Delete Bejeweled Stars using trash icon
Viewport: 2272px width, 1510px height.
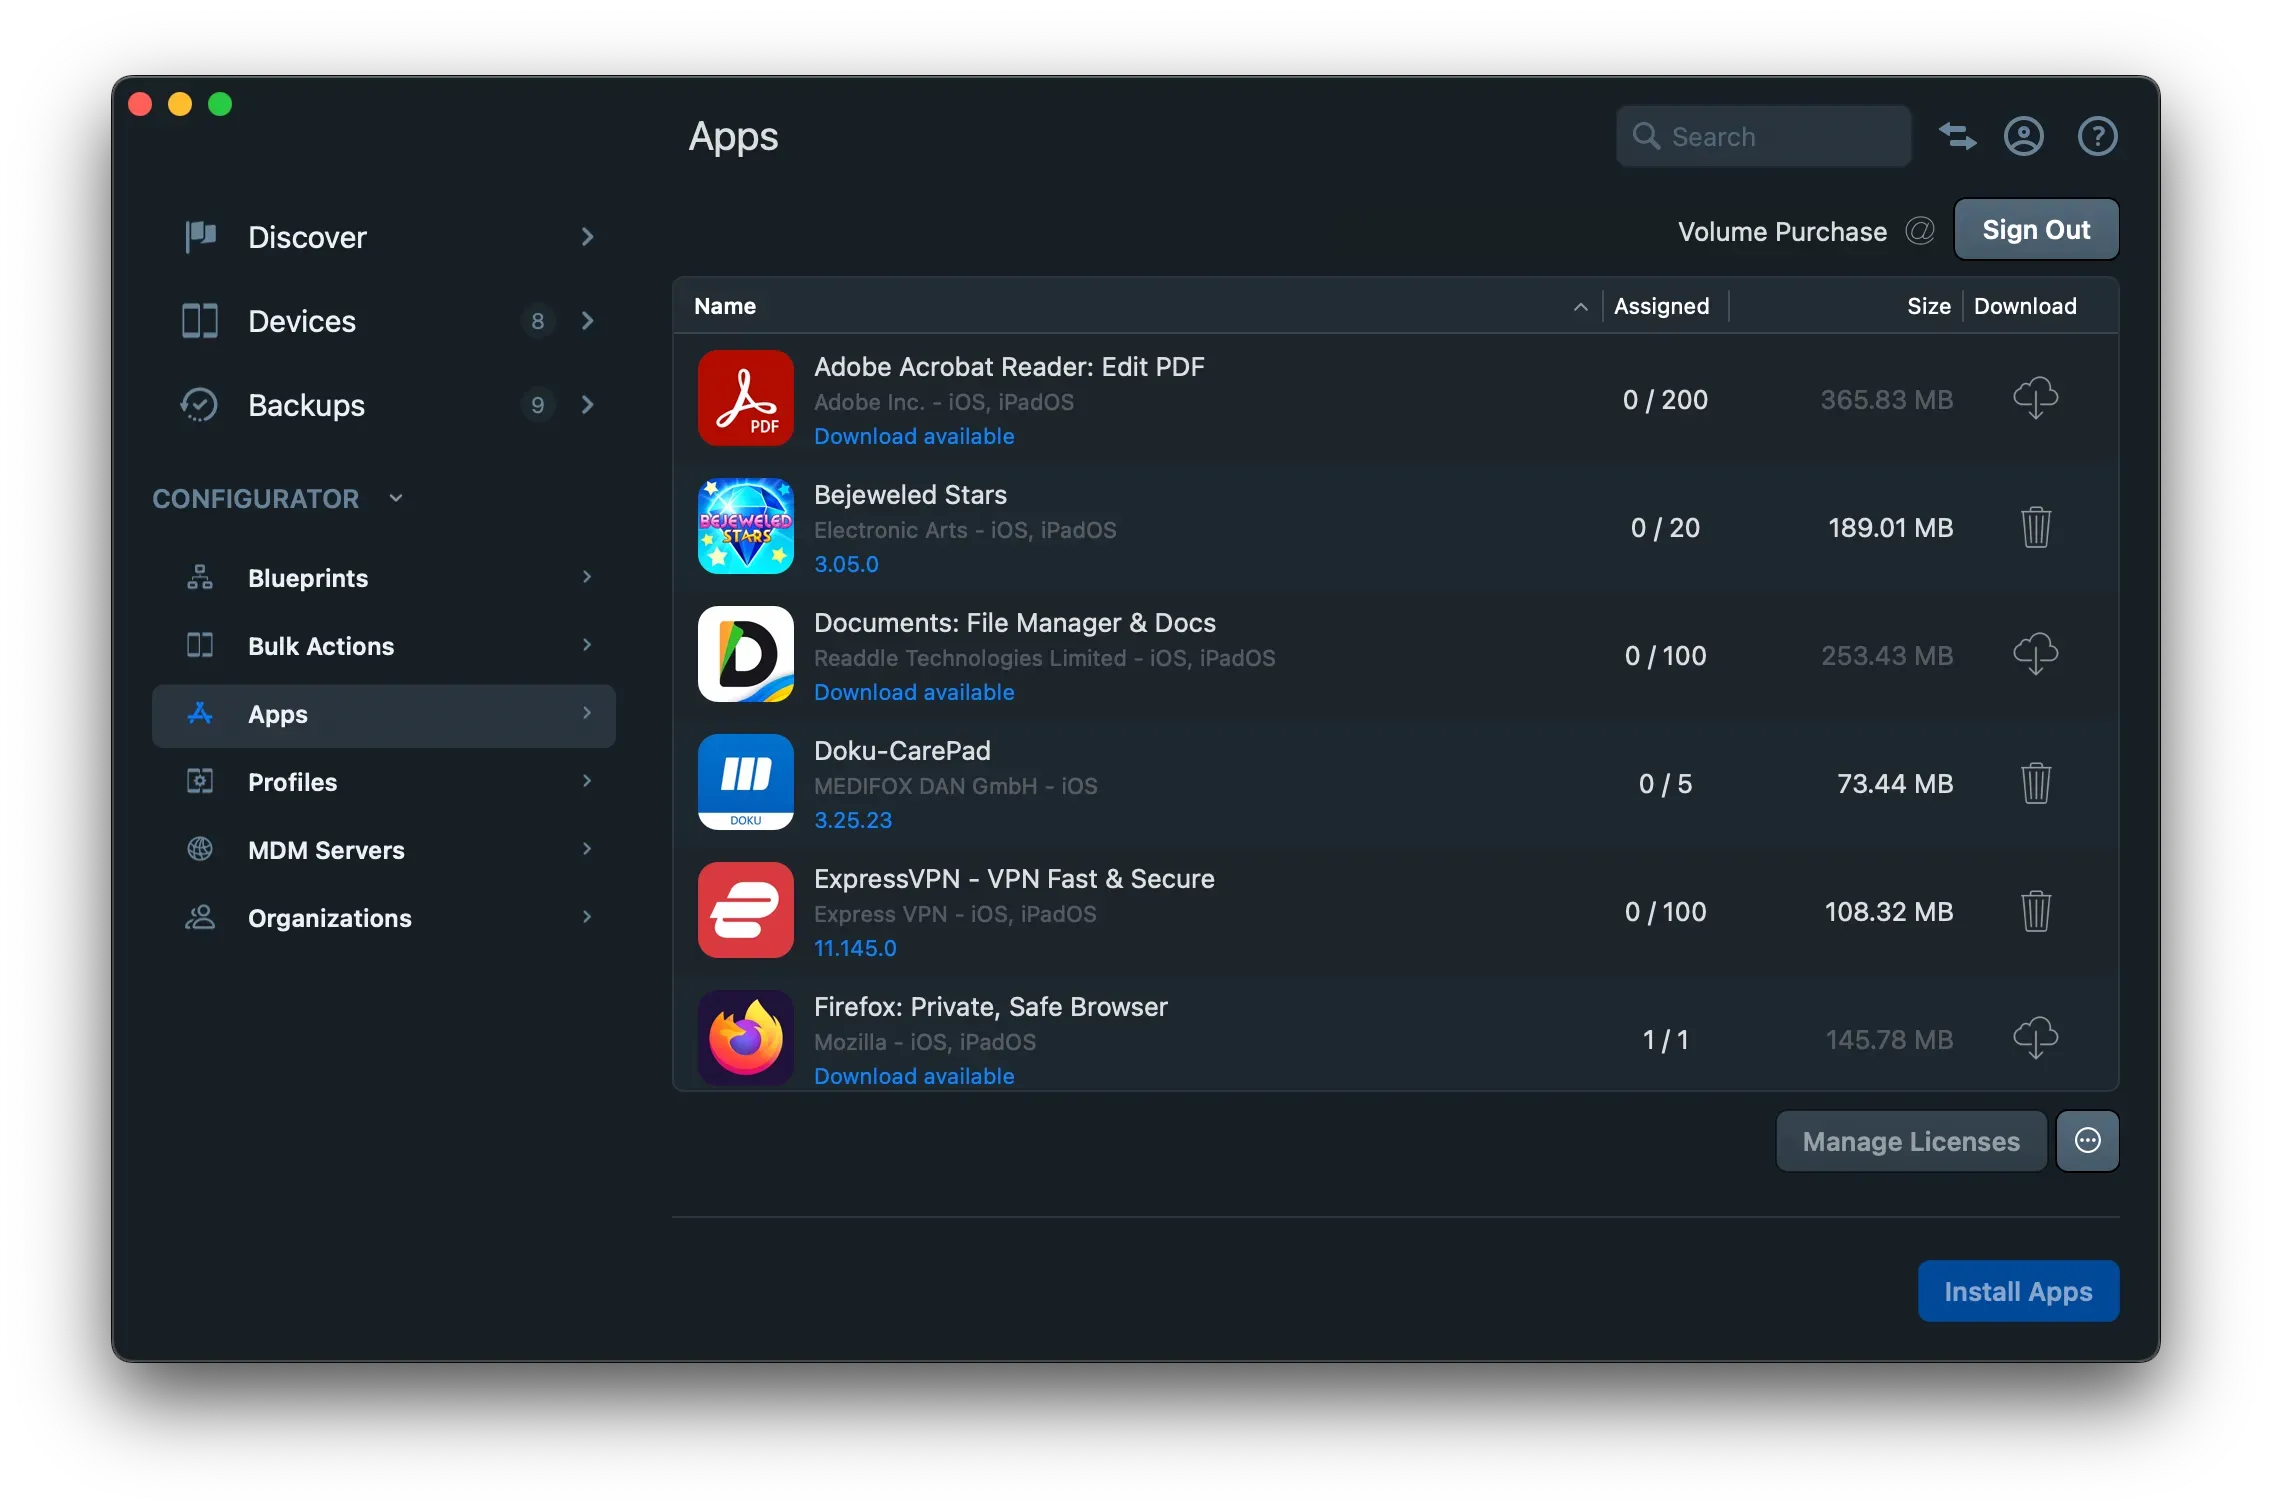click(2037, 527)
